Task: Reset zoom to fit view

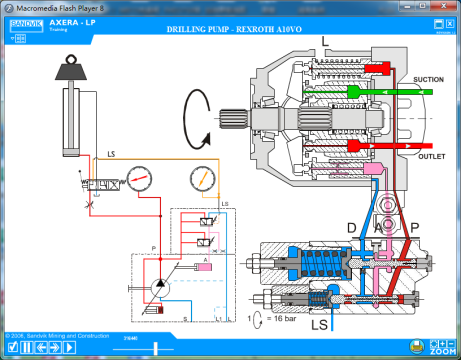Action: (434, 344)
